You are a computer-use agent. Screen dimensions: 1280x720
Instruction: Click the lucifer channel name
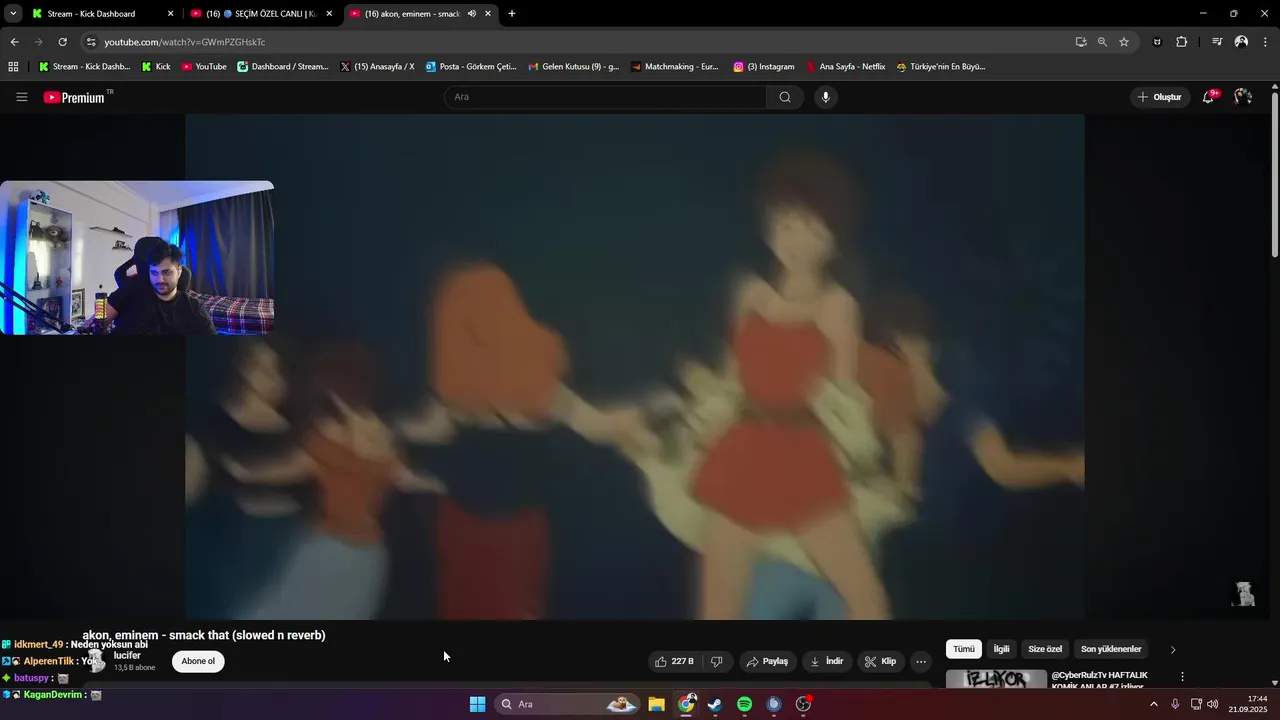coord(127,655)
